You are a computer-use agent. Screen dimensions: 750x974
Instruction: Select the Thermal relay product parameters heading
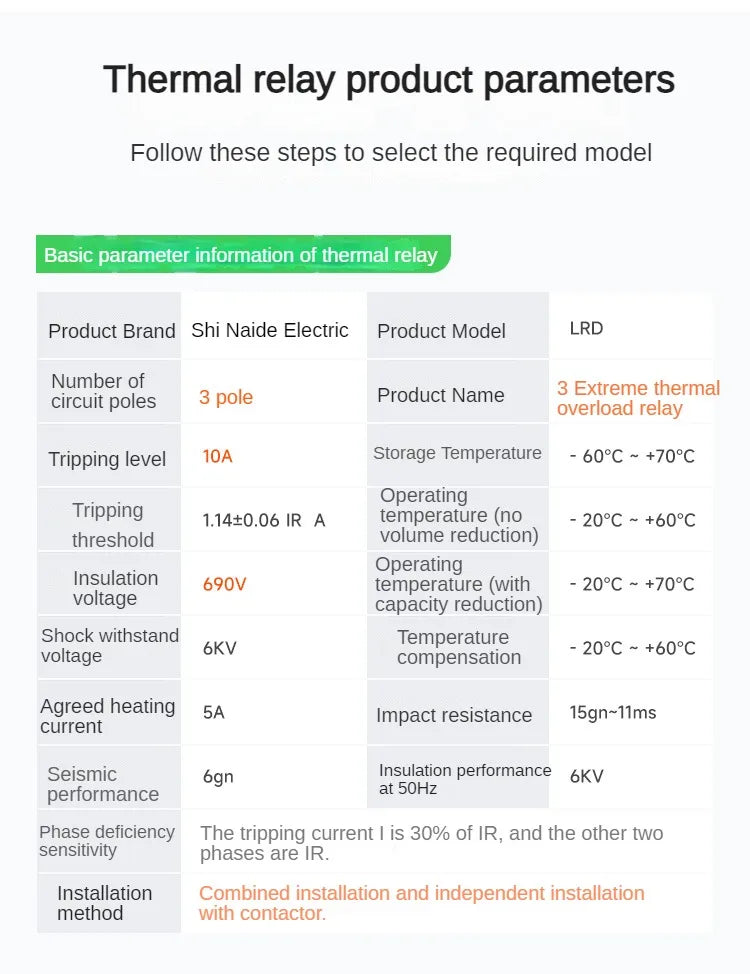[389, 80]
